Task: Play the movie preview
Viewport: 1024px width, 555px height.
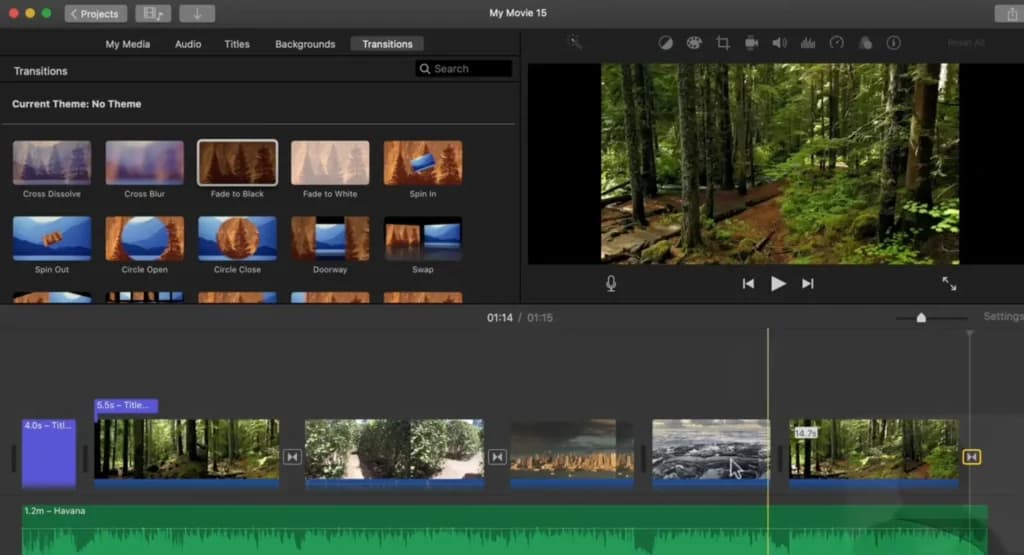Action: pyautogui.click(x=778, y=283)
